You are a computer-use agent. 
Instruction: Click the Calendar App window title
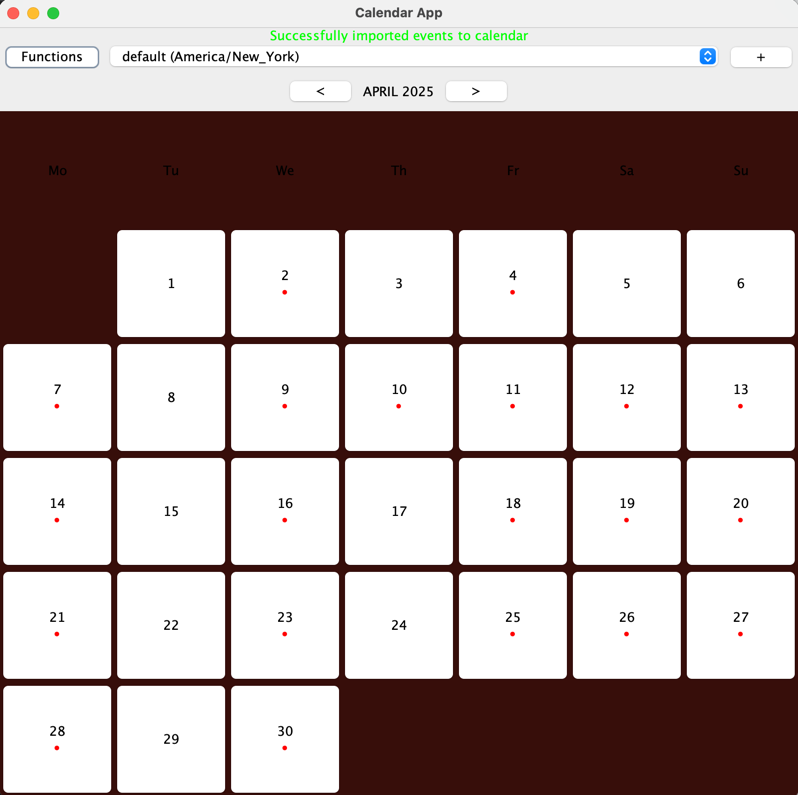point(398,13)
